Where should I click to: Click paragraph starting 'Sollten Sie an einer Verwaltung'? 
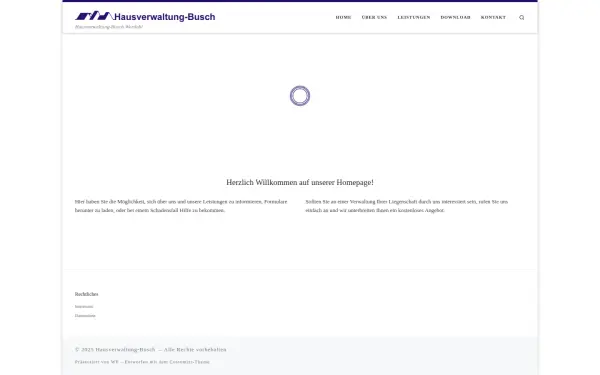point(406,206)
